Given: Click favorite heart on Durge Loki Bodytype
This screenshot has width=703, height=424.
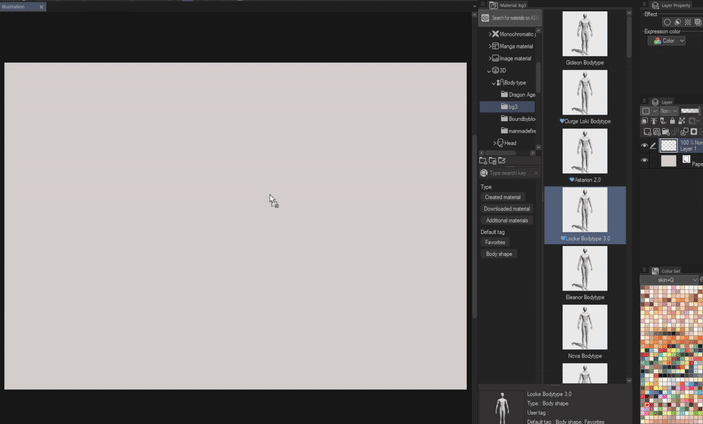Looking at the screenshot, I should point(562,121).
